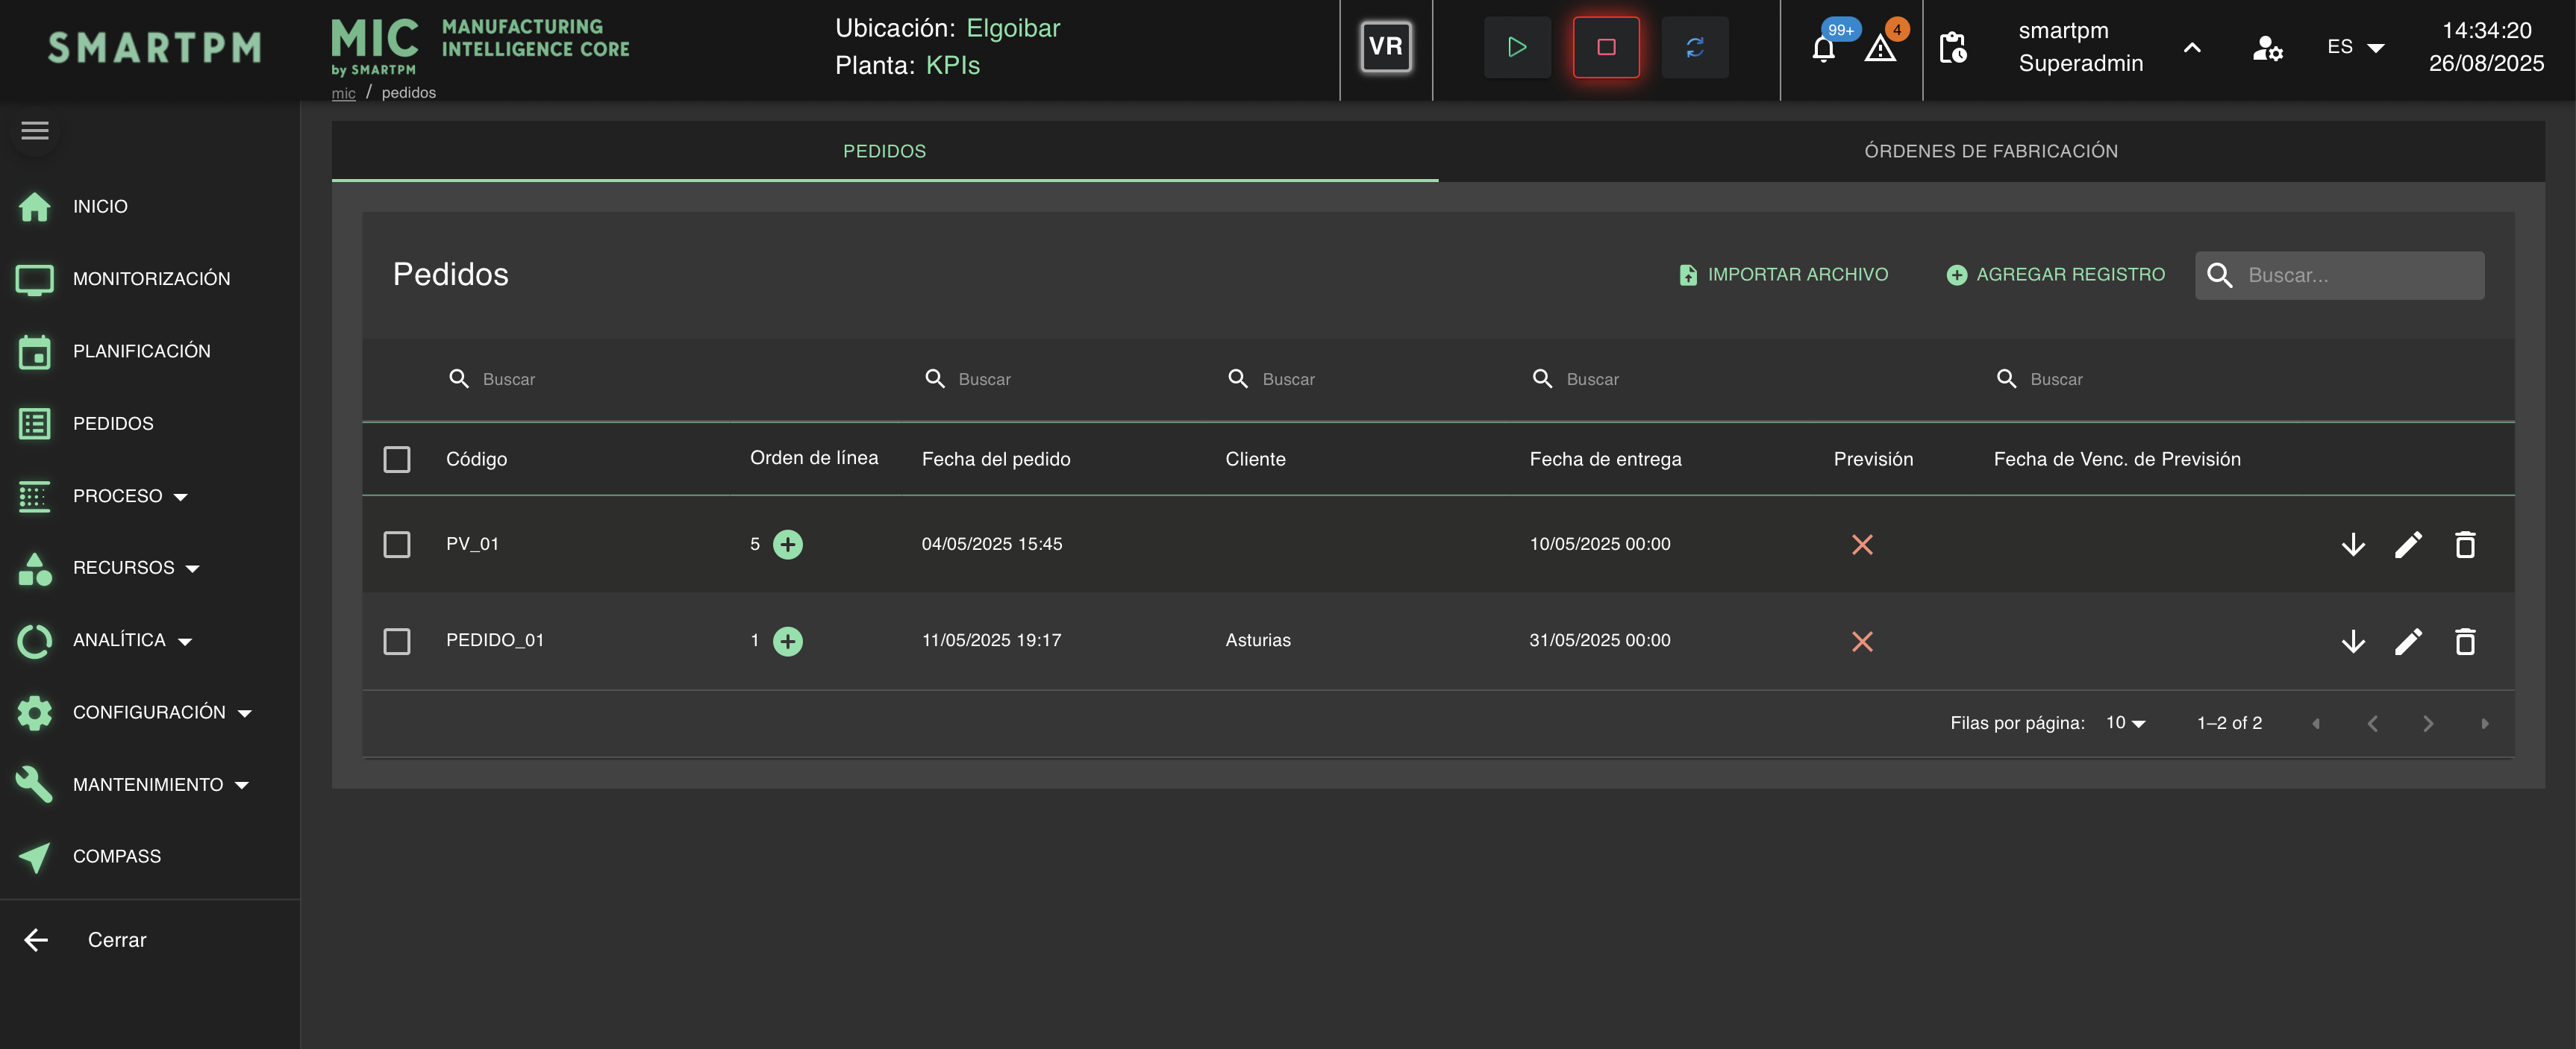Open rows per page dropdown
2576x1049 pixels.
(2125, 723)
